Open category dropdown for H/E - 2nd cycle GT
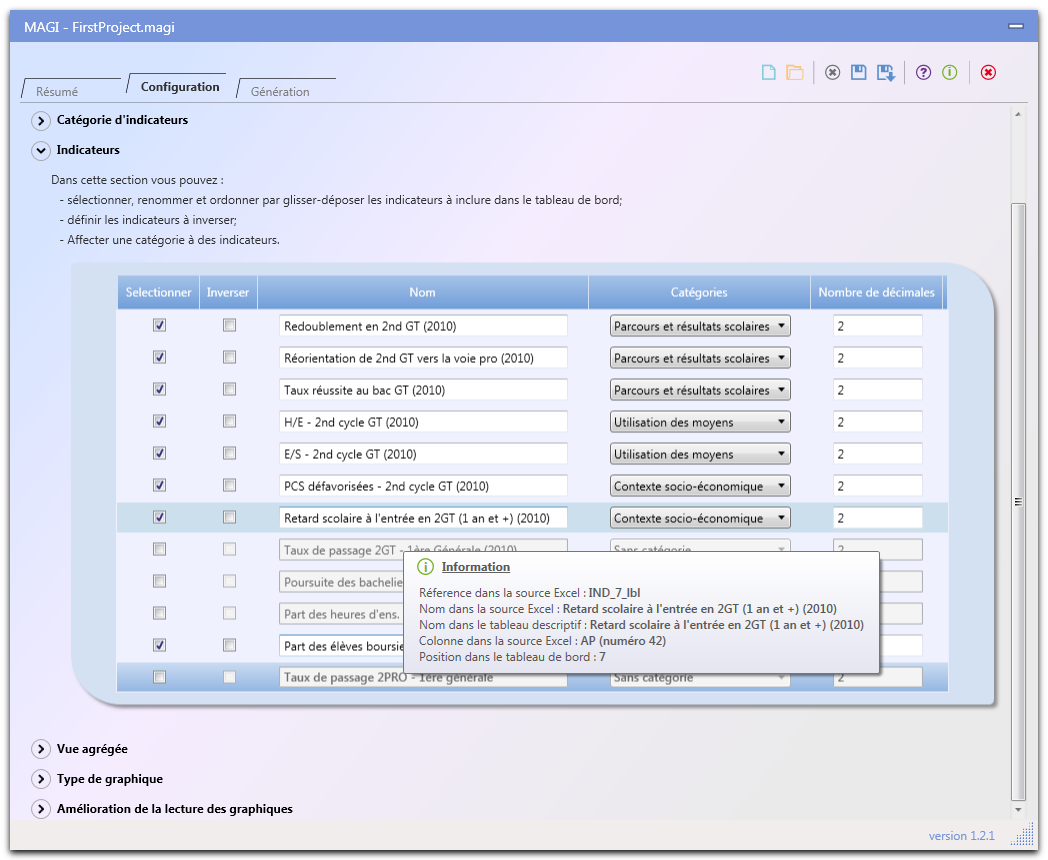Image resolution: width=1048 pixels, height=860 pixels. point(700,422)
